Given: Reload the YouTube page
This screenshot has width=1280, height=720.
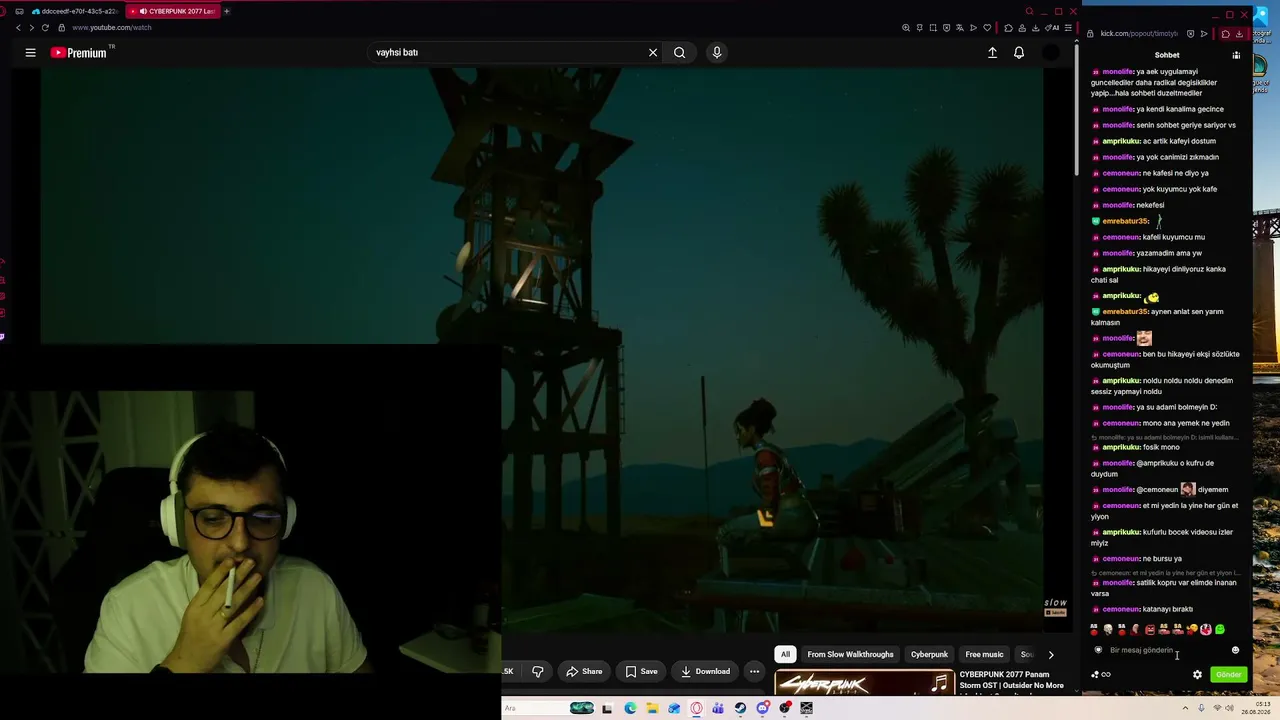Looking at the screenshot, I should click(45, 28).
